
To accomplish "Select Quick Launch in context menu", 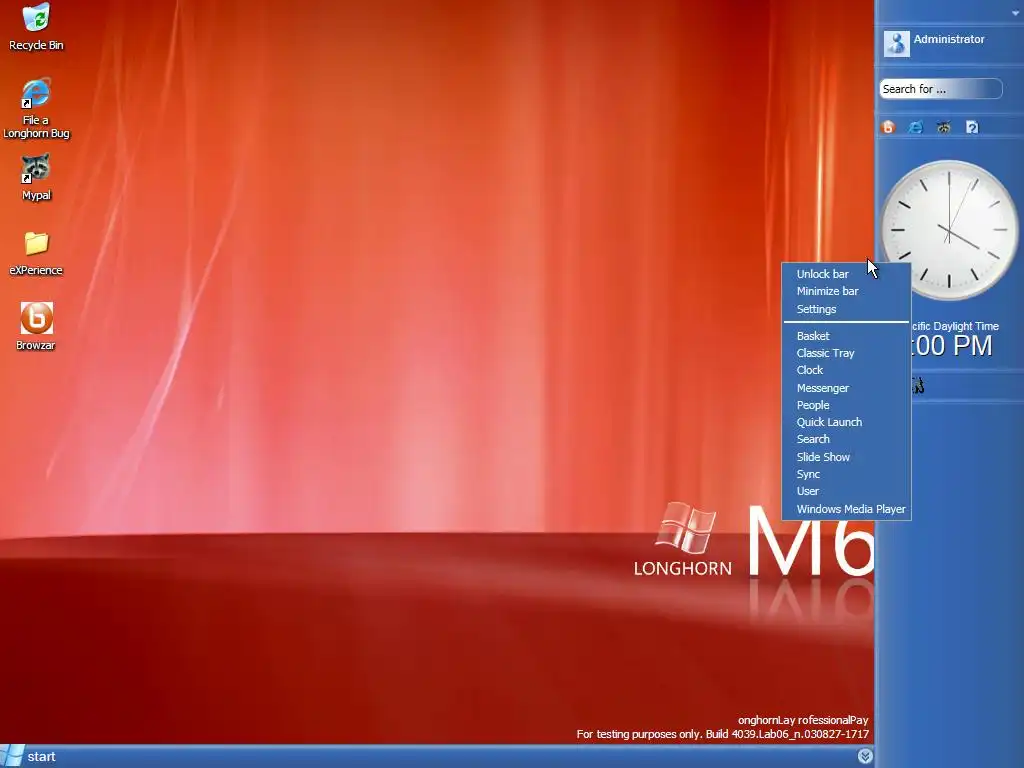I will click(x=846, y=422).
